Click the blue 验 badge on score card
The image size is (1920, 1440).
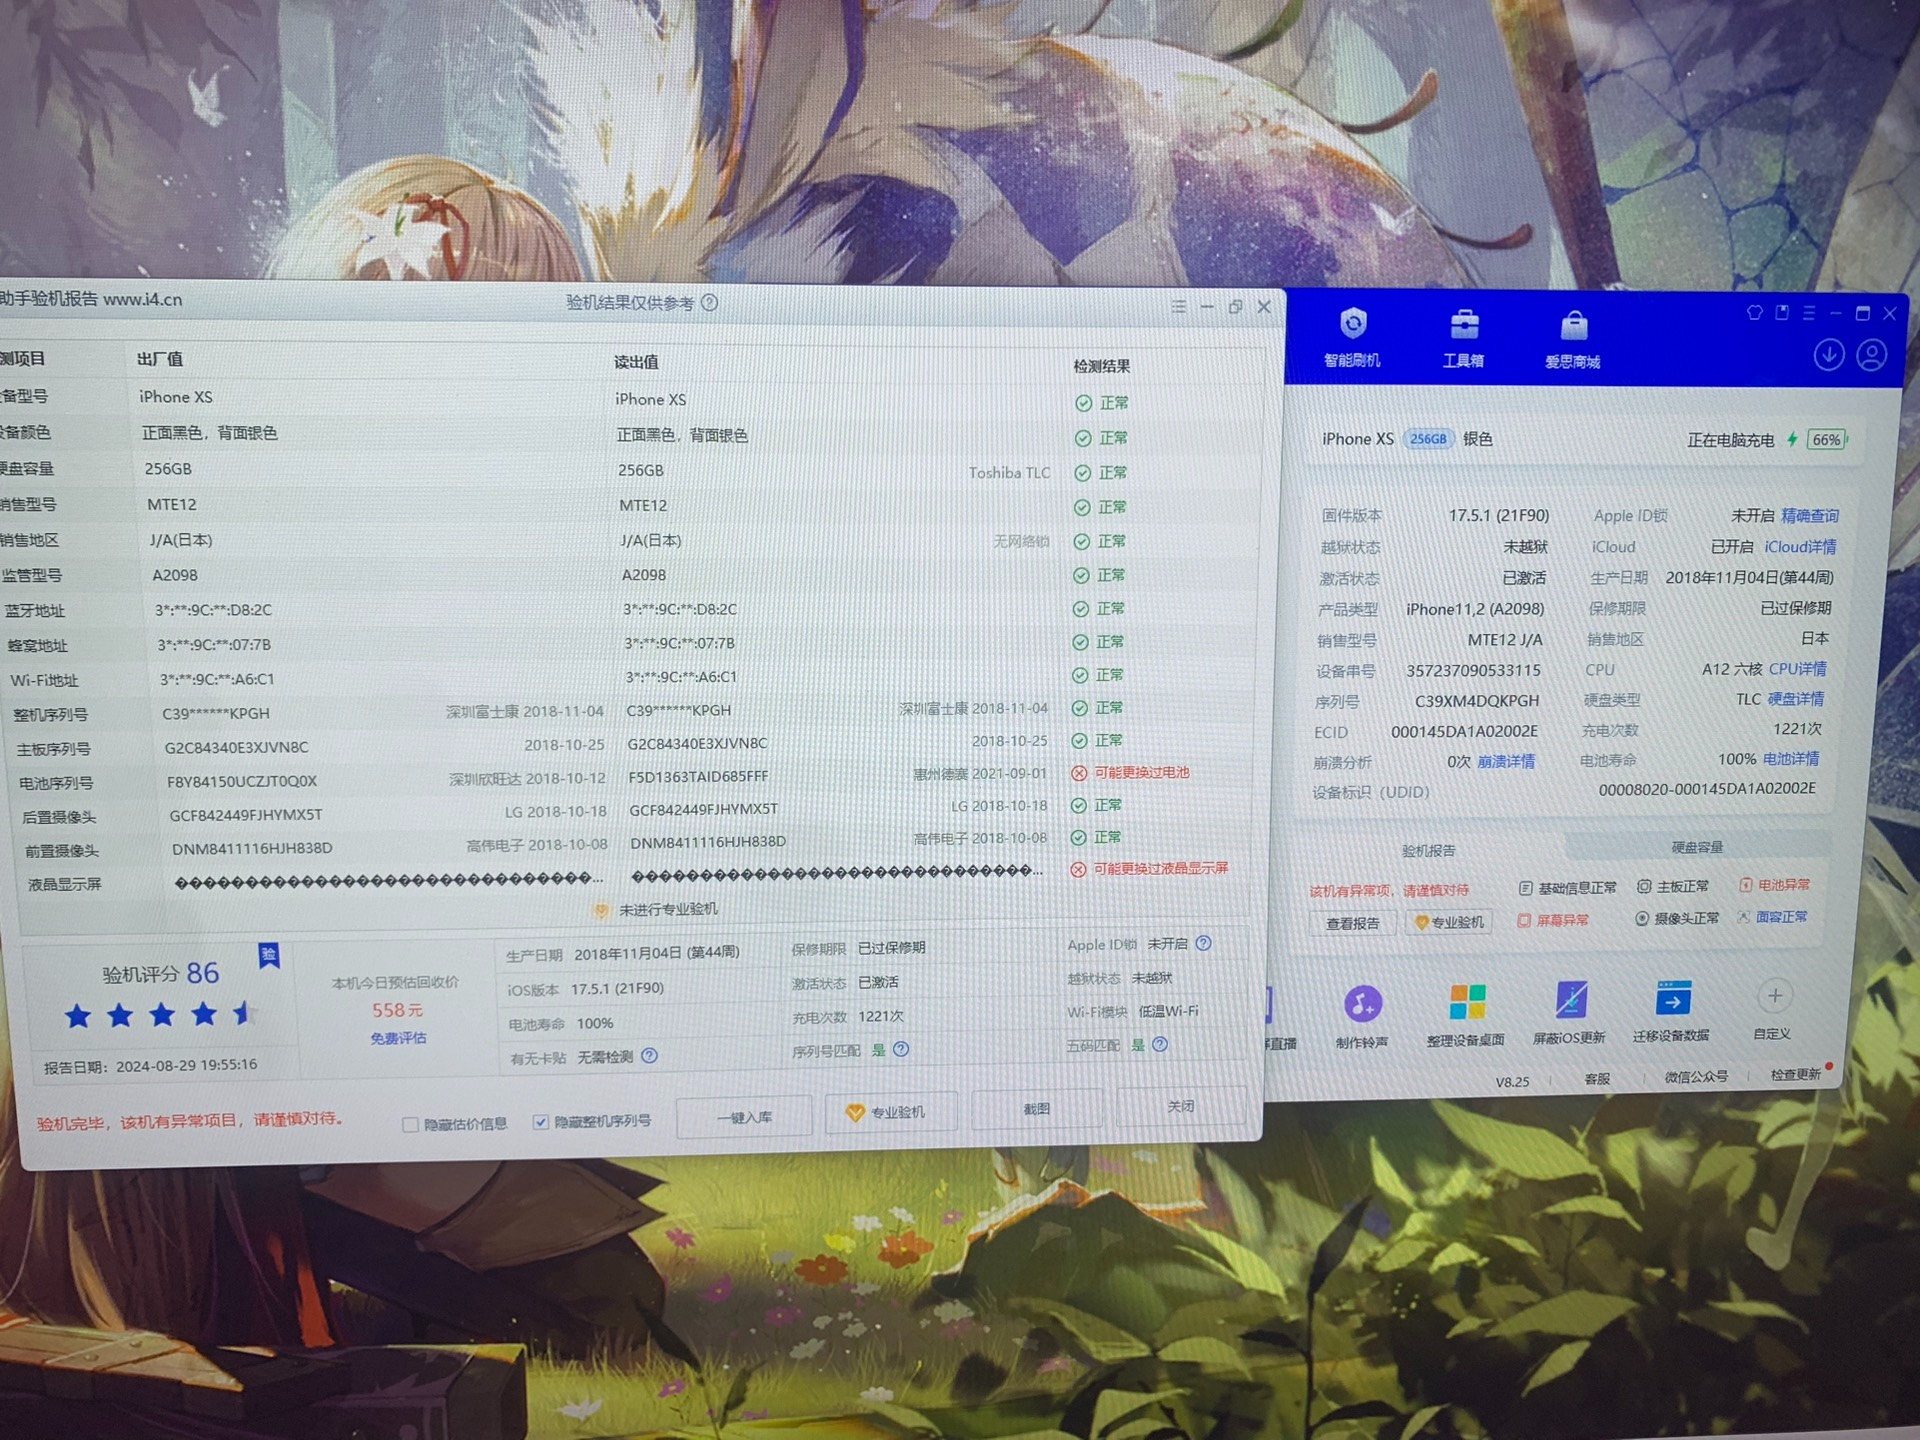coord(269,955)
